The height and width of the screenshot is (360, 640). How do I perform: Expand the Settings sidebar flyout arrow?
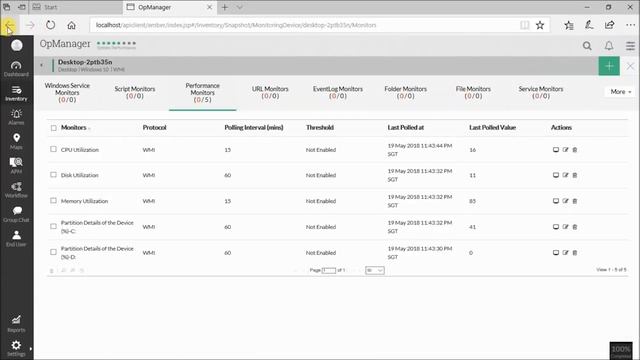coord(31,349)
